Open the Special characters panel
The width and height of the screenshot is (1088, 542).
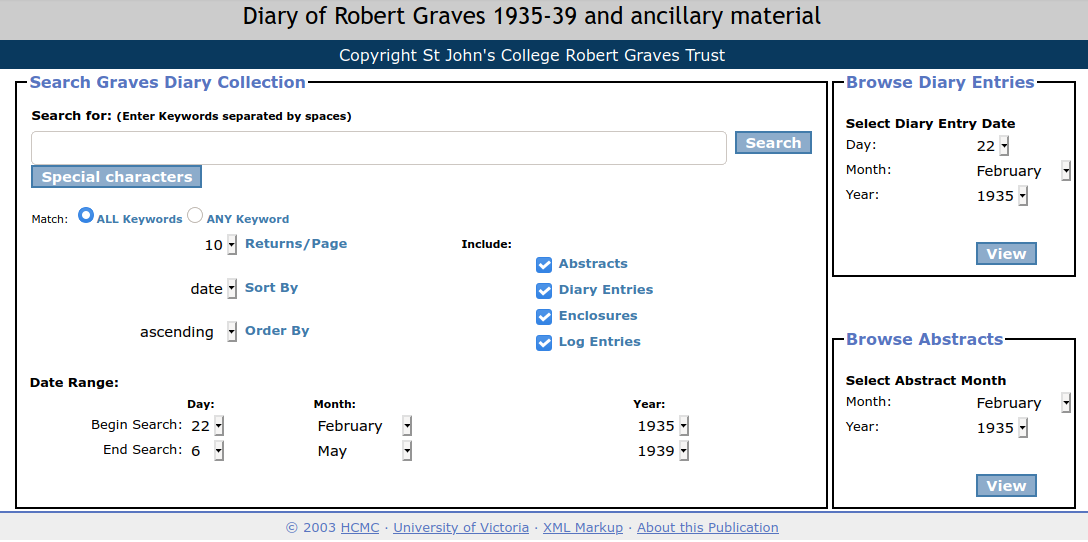coord(117,176)
